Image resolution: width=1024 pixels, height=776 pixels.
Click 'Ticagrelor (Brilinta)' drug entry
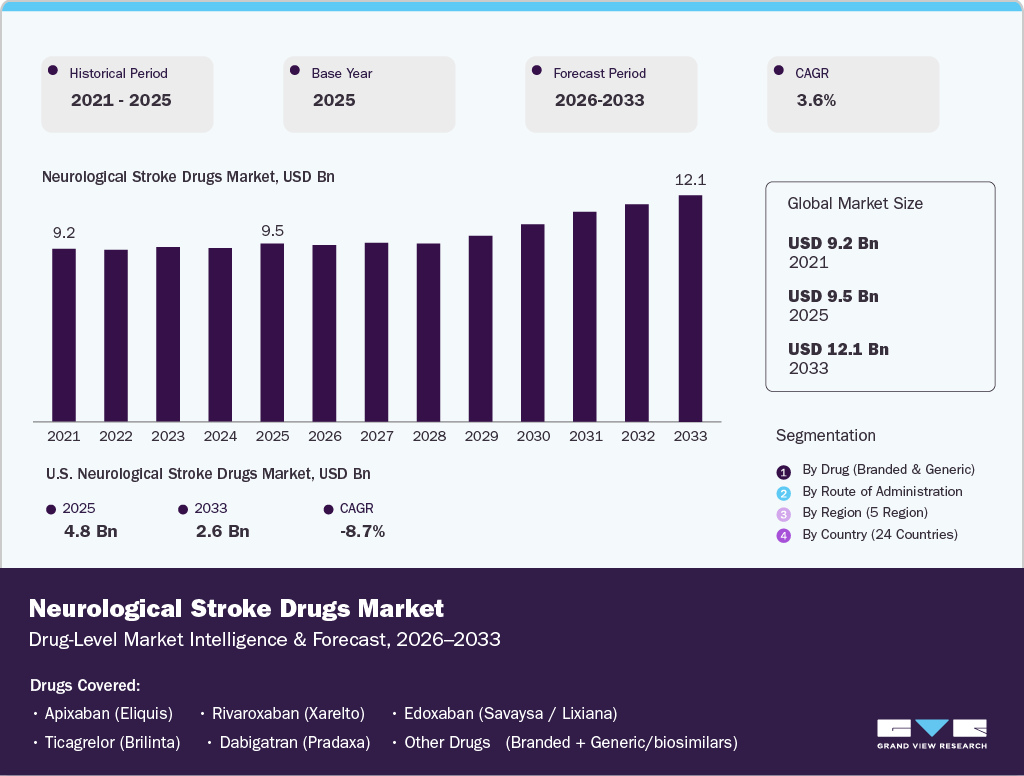pyautogui.click(x=112, y=743)
